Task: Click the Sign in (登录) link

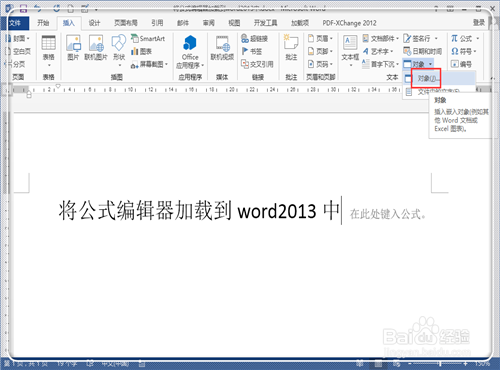Action: point(479,22)
